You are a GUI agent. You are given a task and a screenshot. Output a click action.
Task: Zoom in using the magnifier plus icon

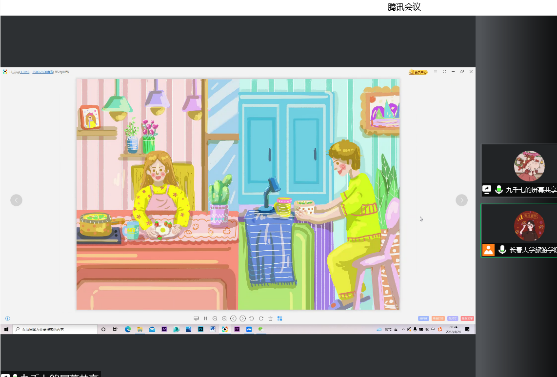(215, 318)
